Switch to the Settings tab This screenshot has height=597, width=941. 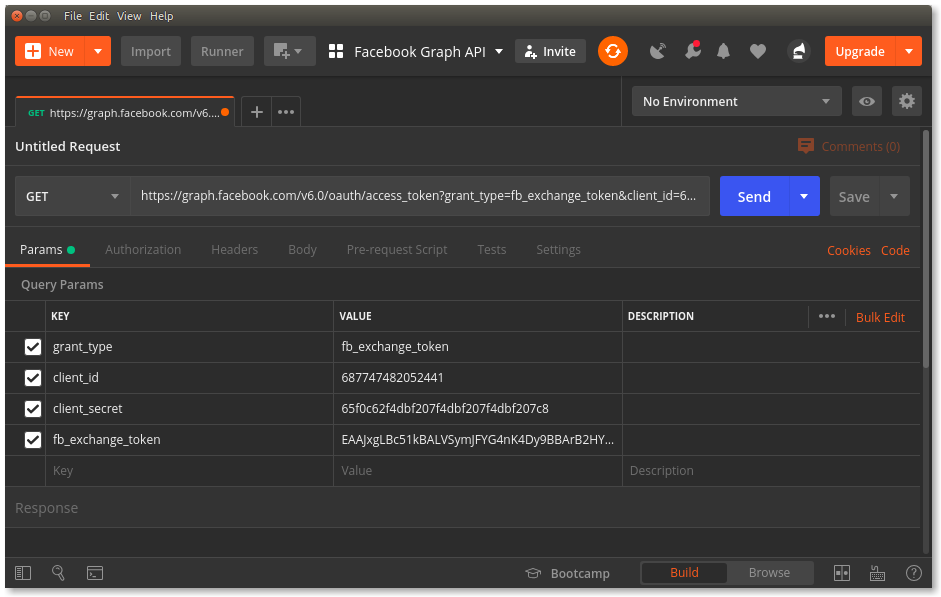tap(558, 250)
